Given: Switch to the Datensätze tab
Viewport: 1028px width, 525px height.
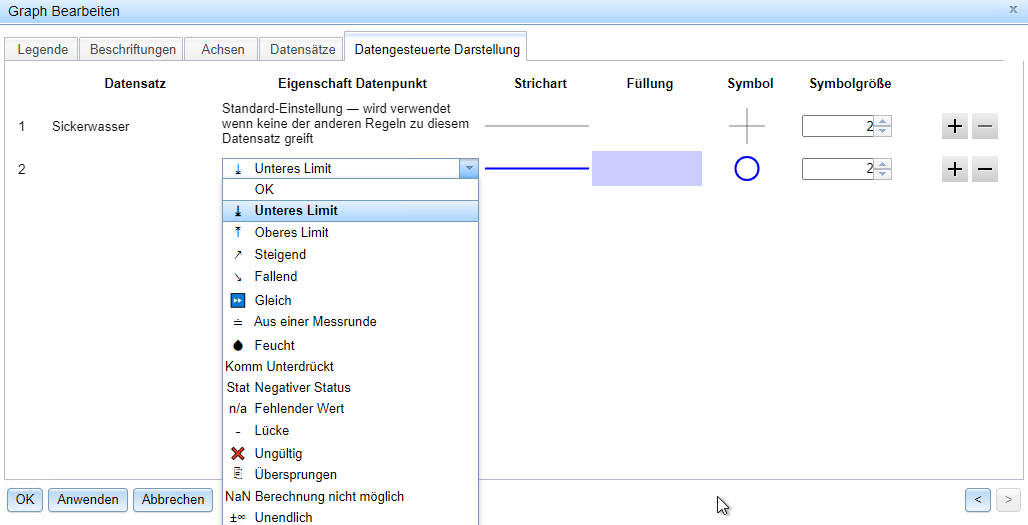Looking at the screenshot, I should 302,49.
